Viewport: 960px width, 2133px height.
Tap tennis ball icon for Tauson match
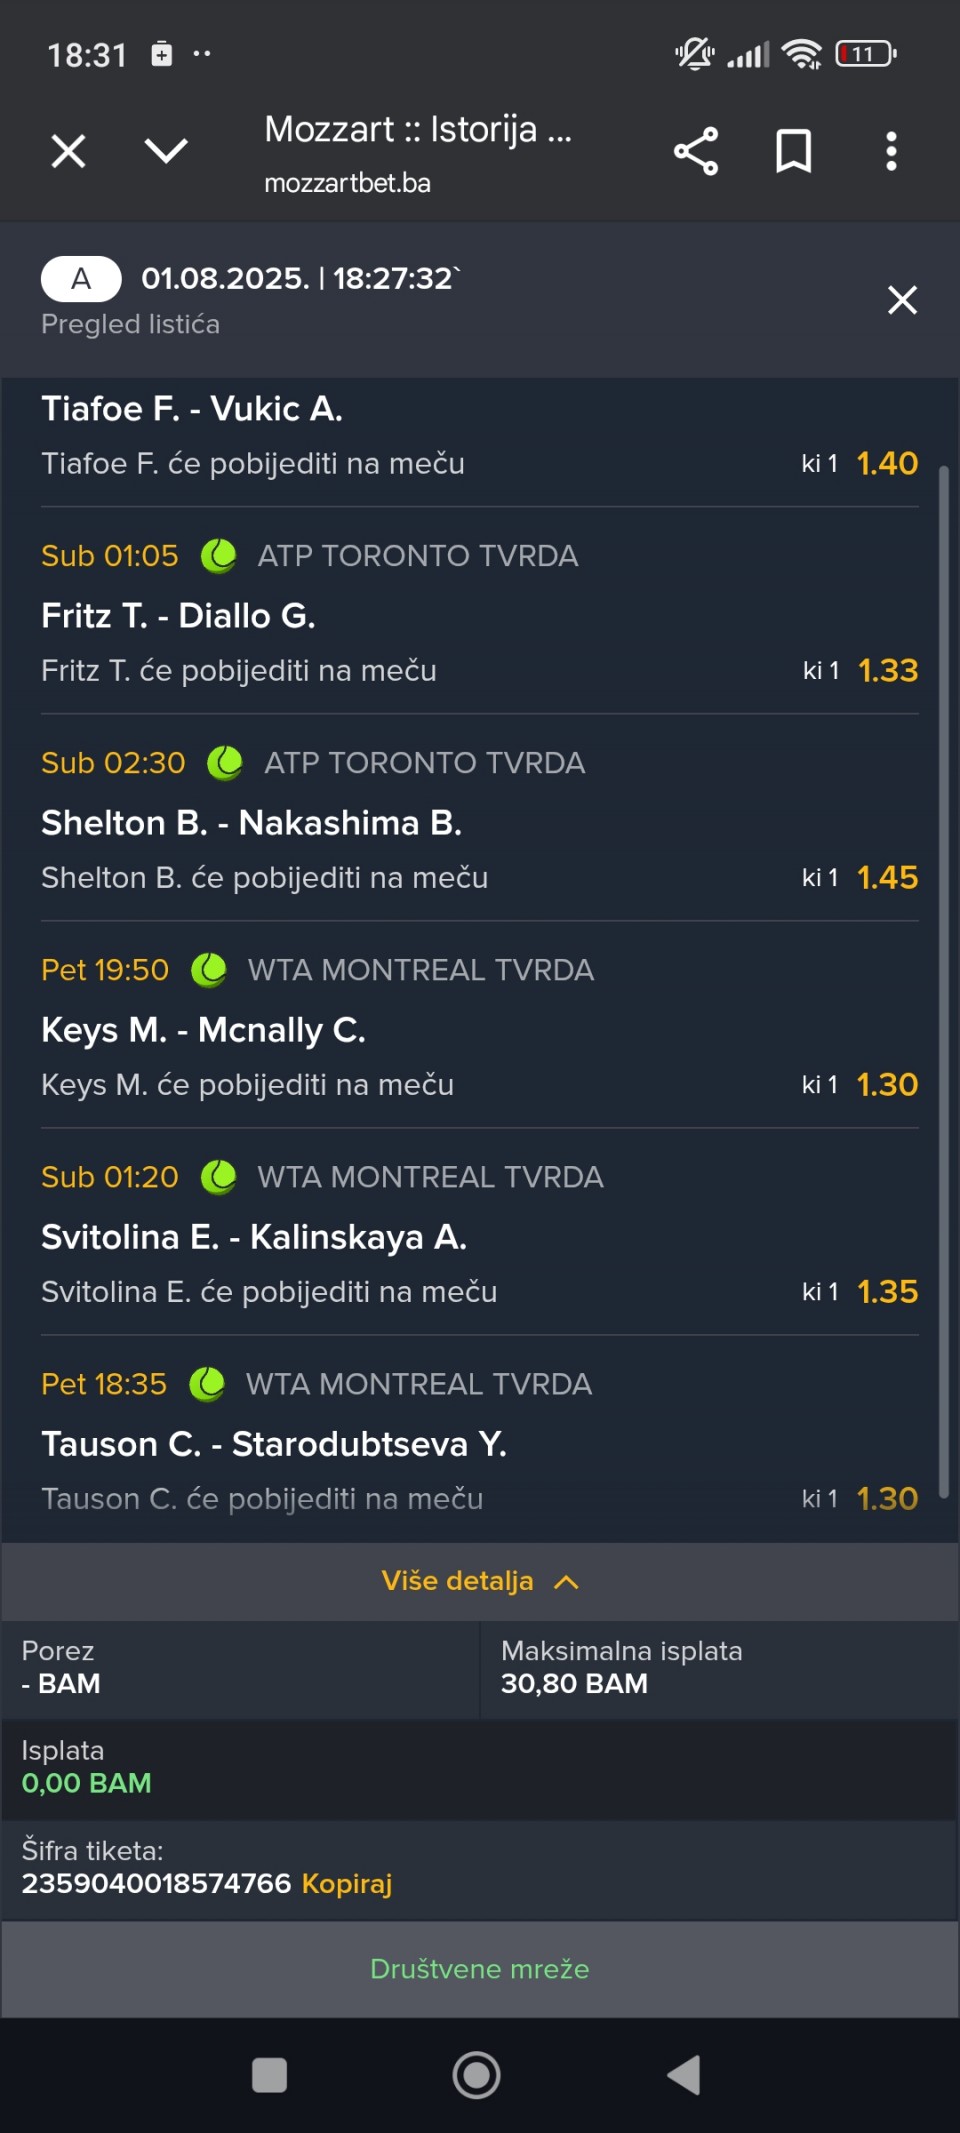point(207,1384)
